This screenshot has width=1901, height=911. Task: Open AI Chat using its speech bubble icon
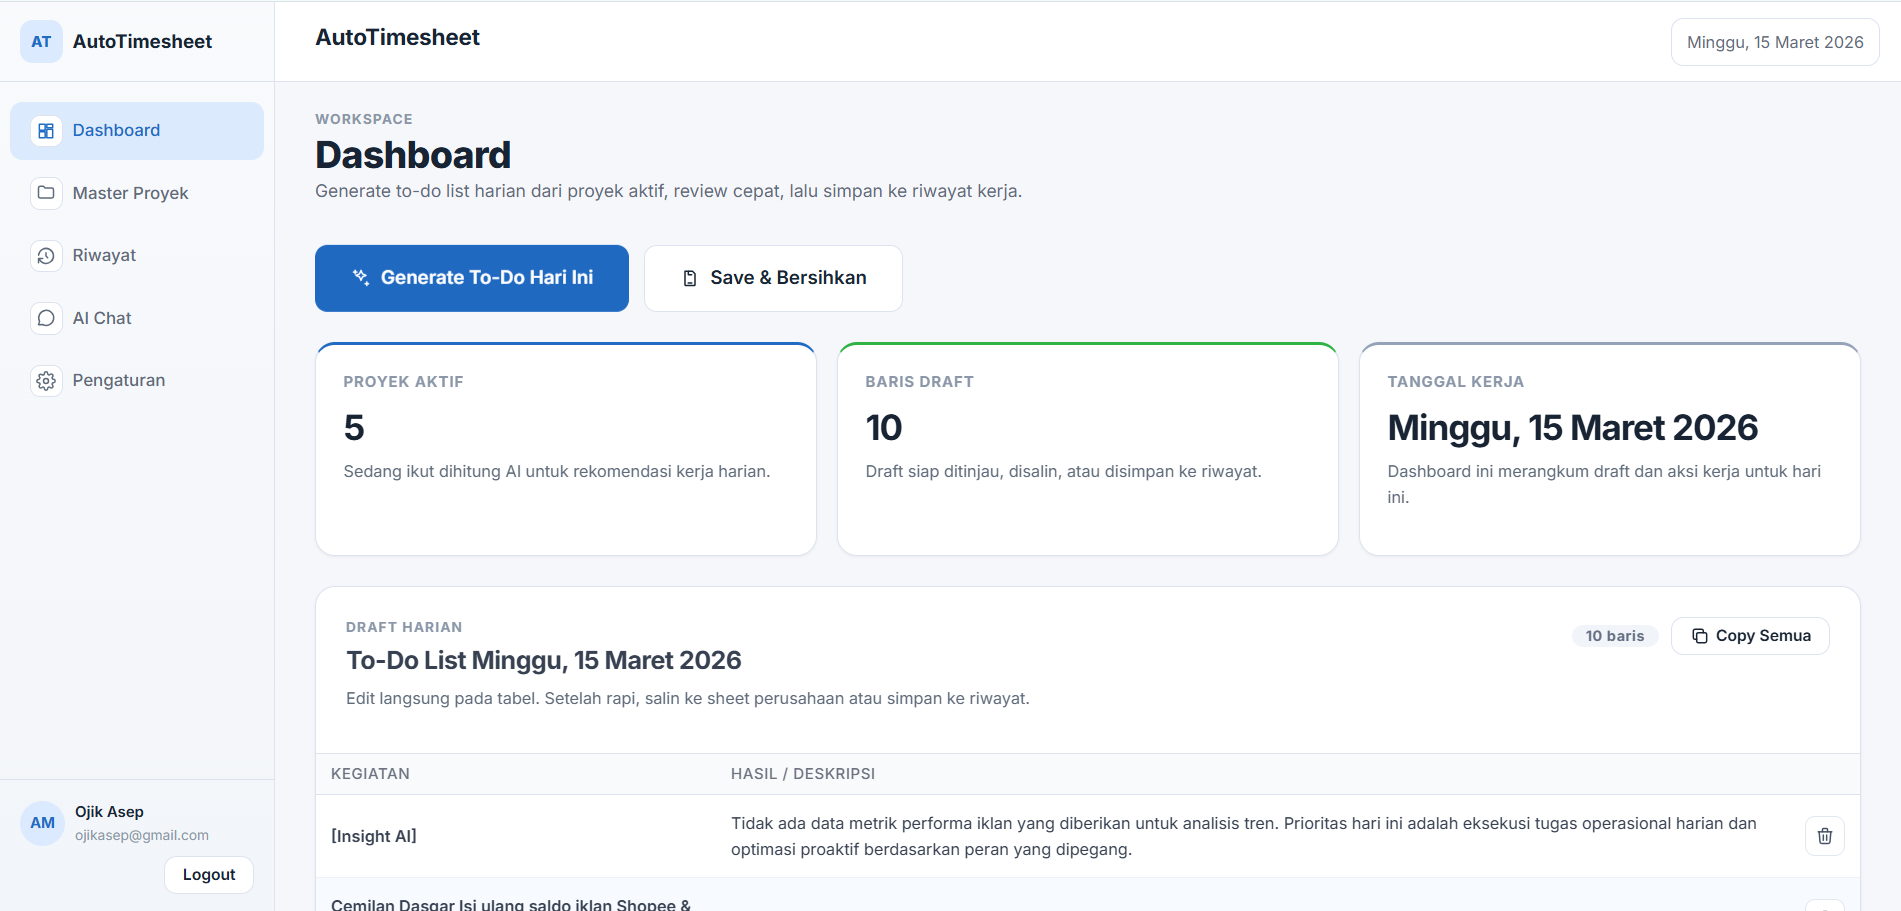46,318
